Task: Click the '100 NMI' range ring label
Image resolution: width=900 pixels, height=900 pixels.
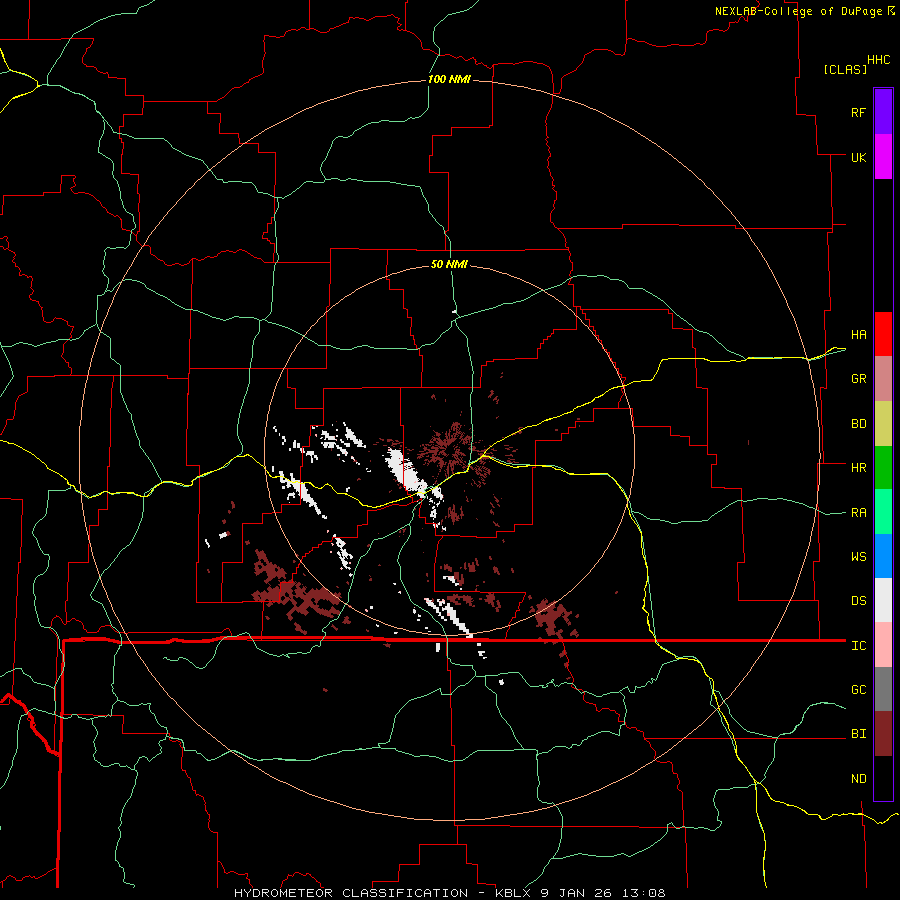Action: [449, 79]
